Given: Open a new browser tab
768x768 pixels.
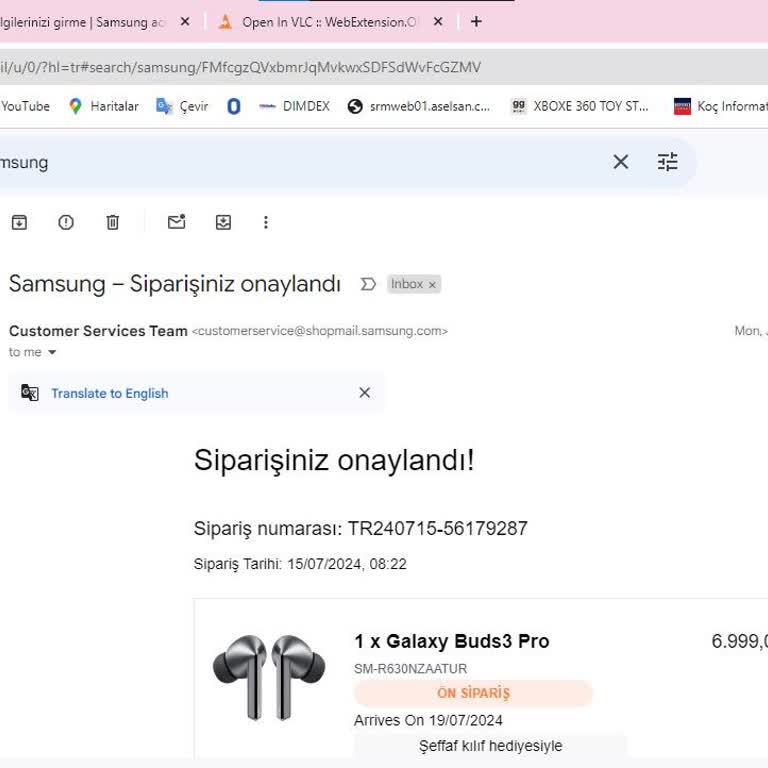Looking at the screenshot, I should (x=476, y=22).
